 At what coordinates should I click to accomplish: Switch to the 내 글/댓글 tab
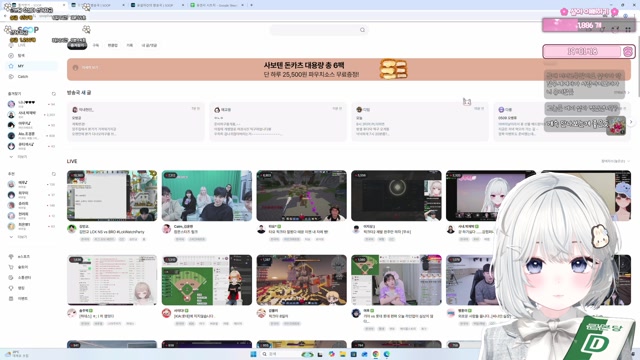pyautogui.click(x=149, y=45)
